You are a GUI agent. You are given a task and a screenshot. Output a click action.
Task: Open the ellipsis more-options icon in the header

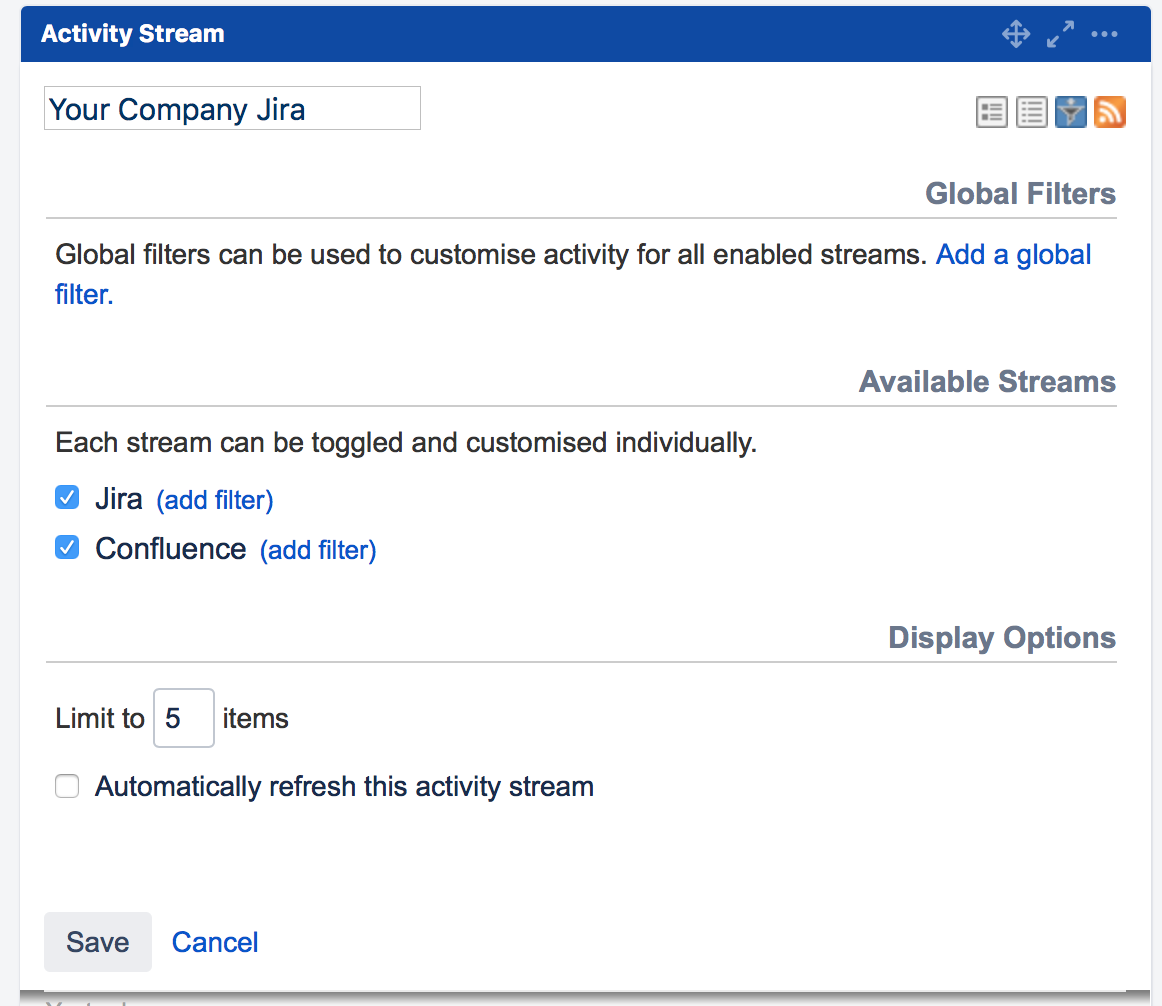tap(1104, 33)
